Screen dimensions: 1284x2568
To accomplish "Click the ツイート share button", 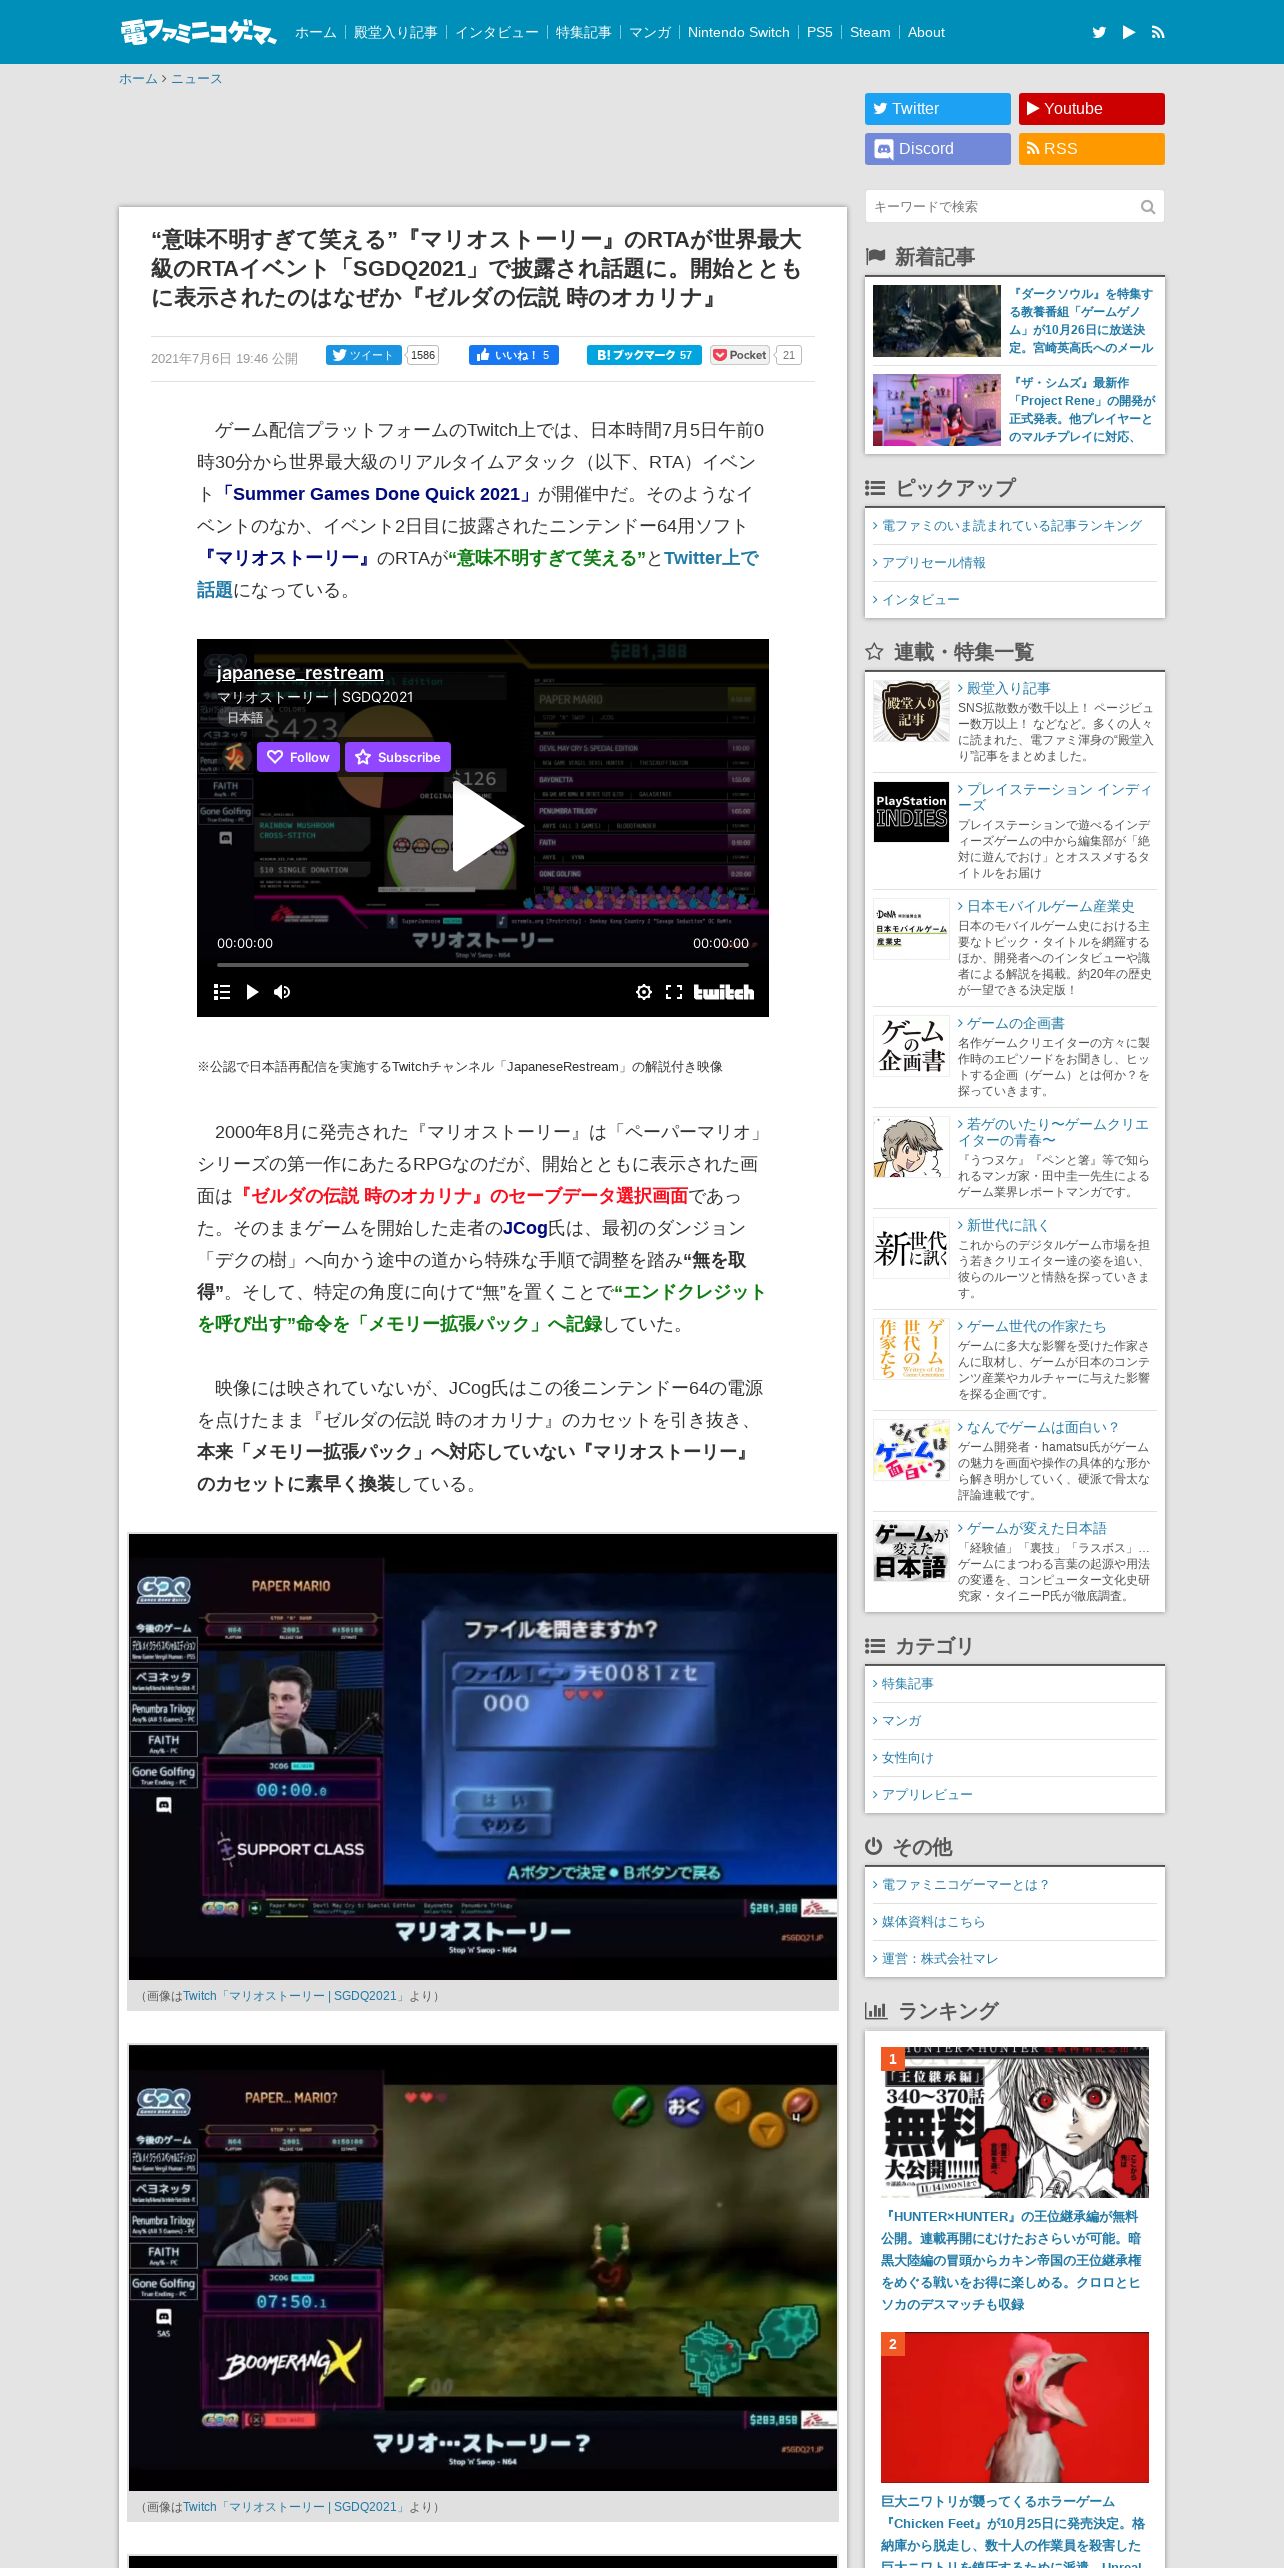I will [x=364, y=355].
